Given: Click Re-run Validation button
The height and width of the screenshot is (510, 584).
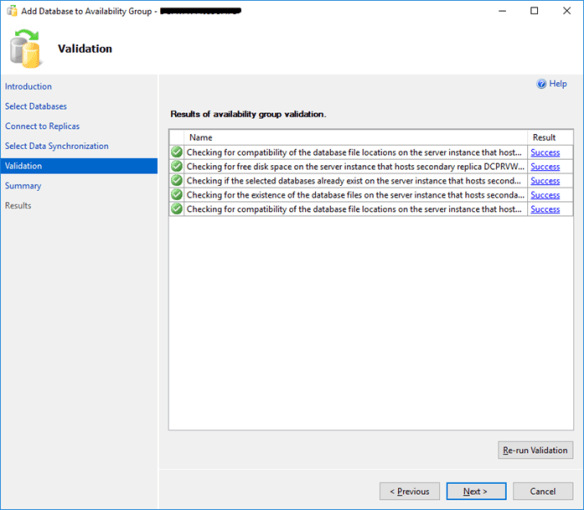Looking at the screenshot, I should pos(535,450).
